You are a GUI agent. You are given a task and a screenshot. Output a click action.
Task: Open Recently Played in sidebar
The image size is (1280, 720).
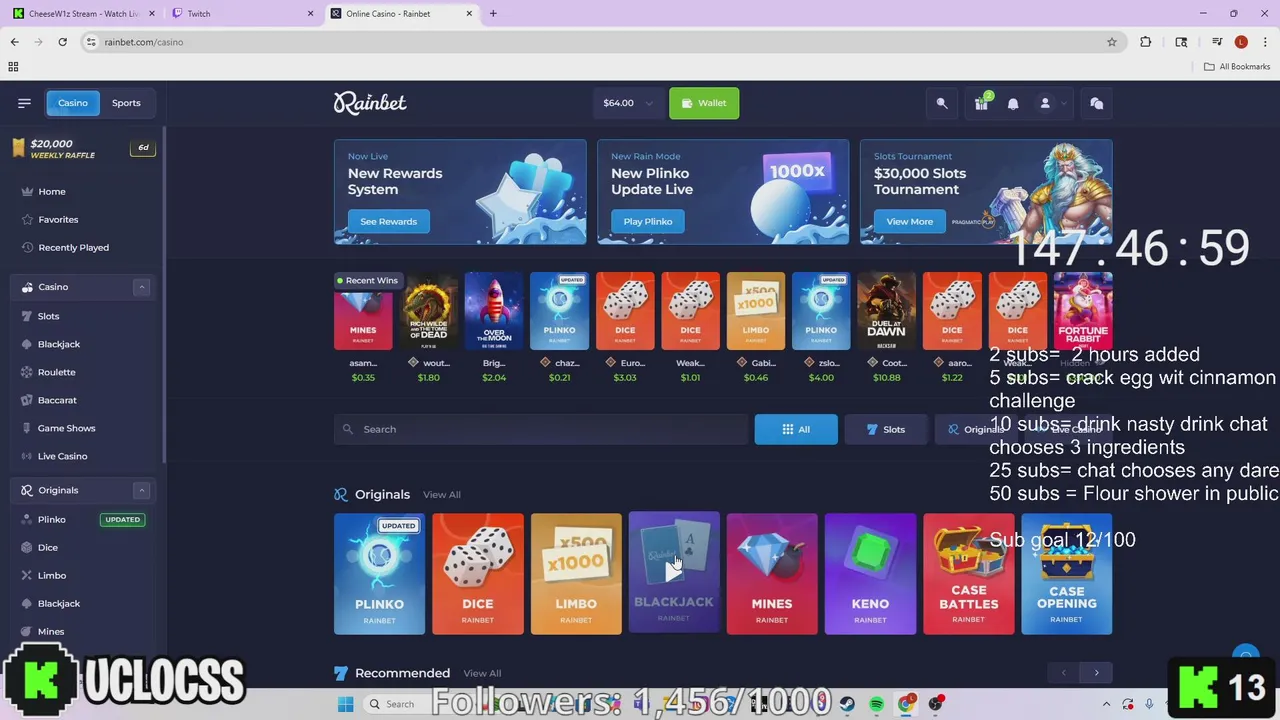coord(73,247)
